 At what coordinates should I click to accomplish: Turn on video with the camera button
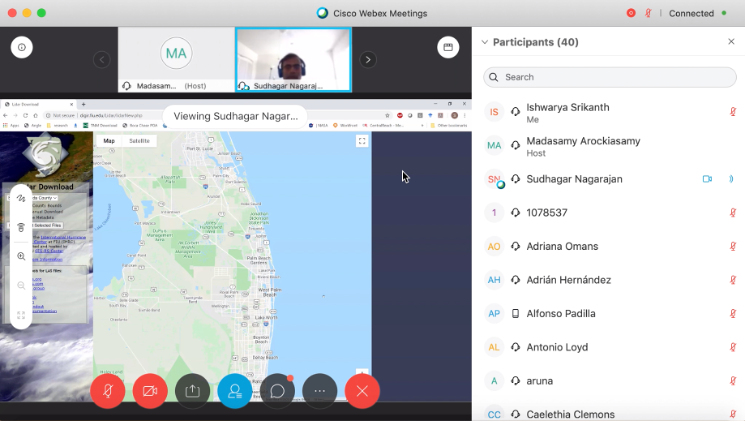coord(150,391)
